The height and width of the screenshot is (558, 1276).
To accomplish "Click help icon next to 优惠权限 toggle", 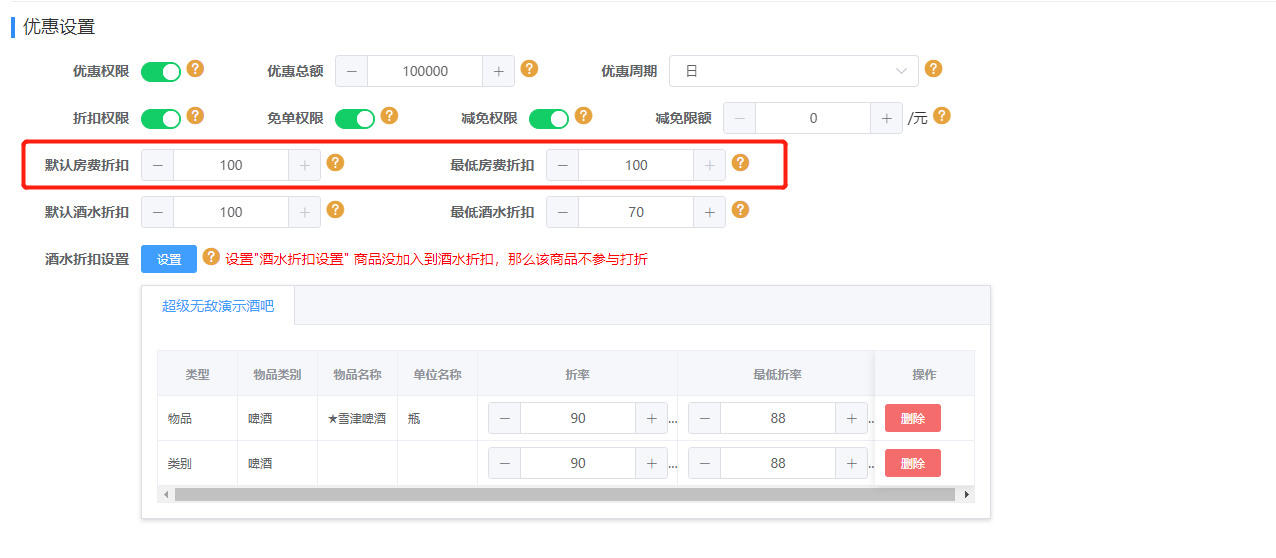I will 196,69.
